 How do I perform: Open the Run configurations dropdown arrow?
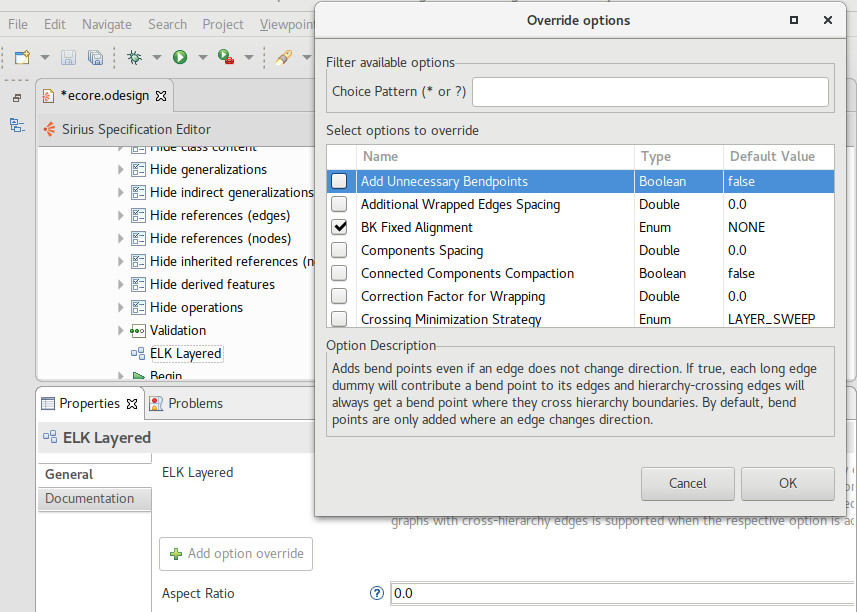pos(202,57)
